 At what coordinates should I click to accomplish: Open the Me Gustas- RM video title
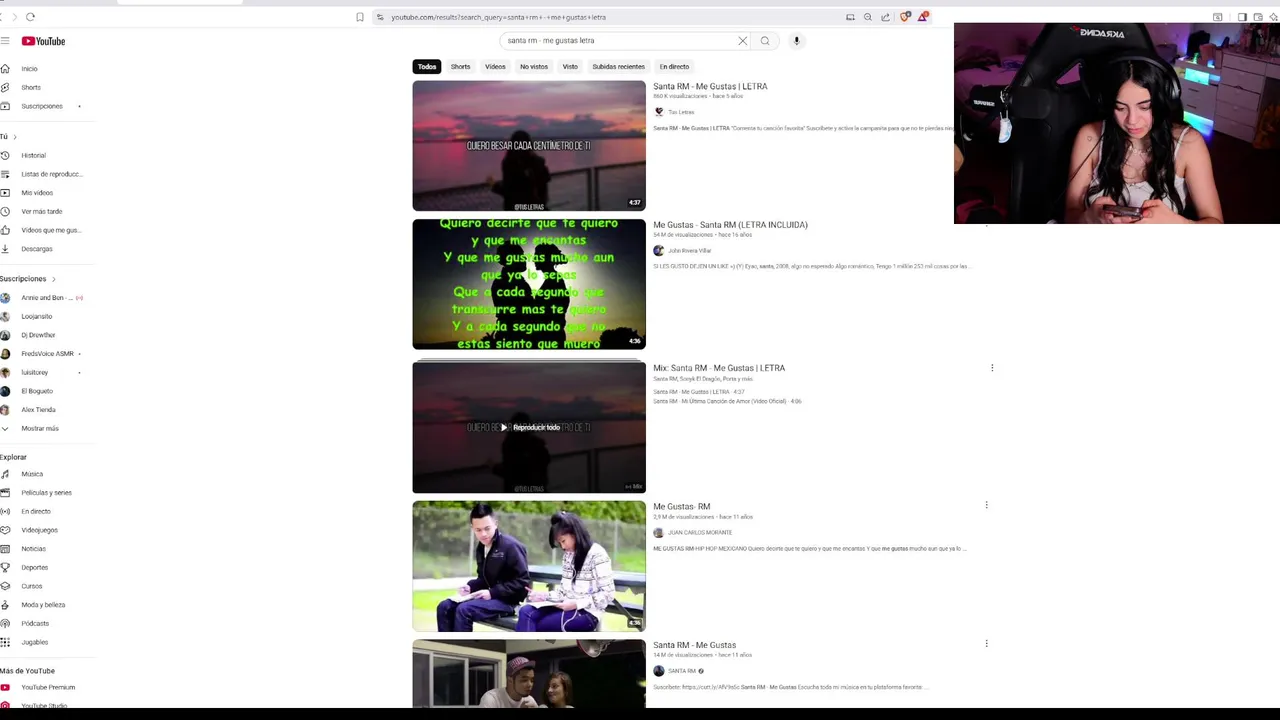(x=682, y=507)
